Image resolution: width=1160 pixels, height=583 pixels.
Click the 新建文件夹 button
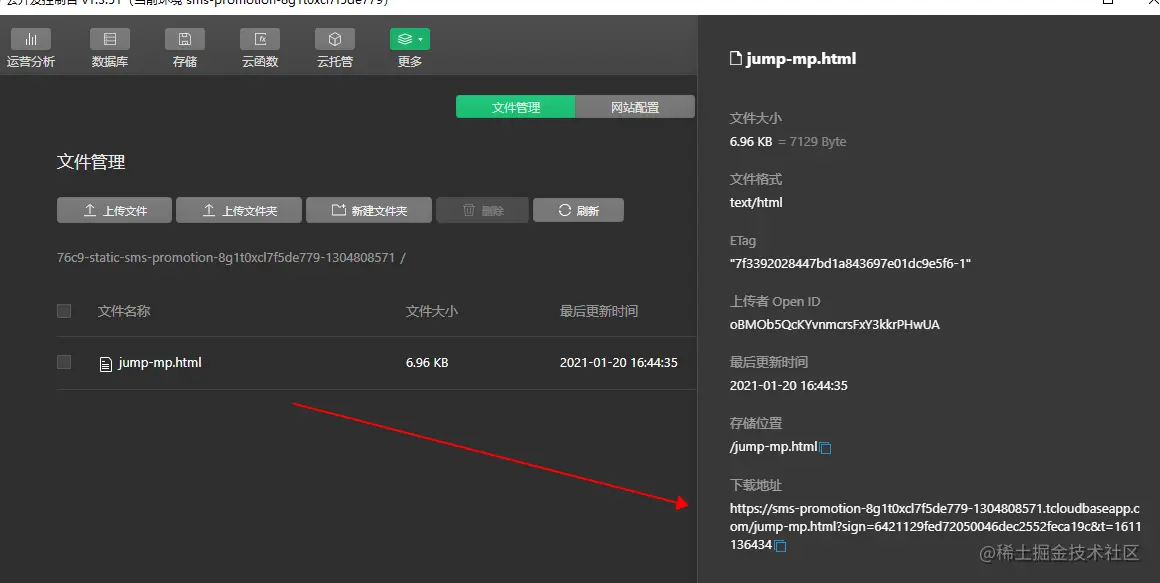click(369, 210)
